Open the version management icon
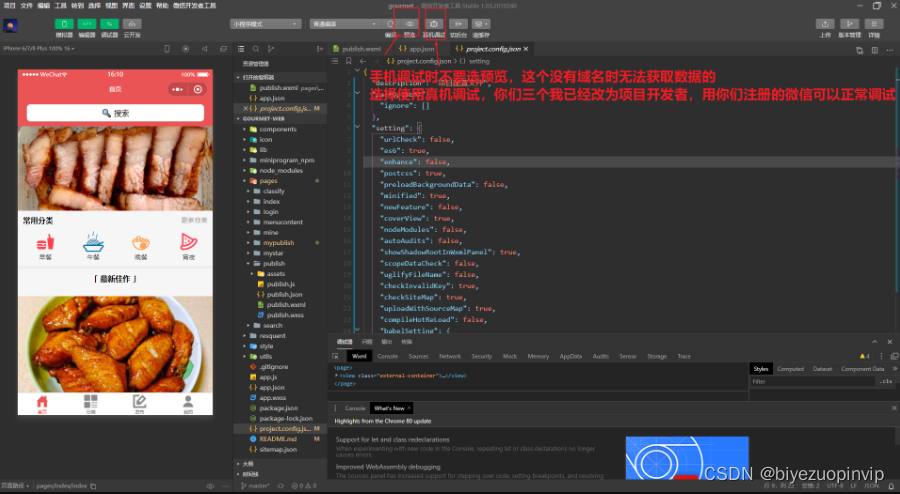The image size is (900, 494). 849,24
